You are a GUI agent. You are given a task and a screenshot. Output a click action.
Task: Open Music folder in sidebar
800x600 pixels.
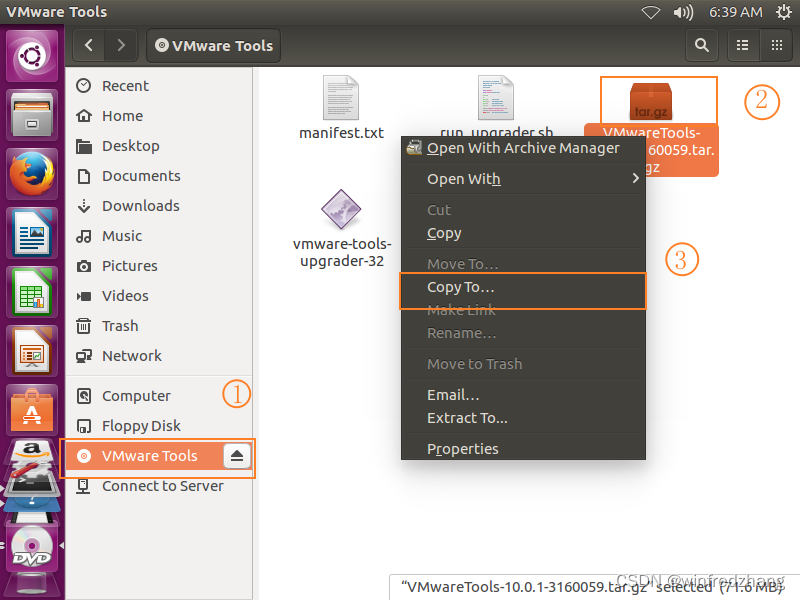[x=159, y=236]
